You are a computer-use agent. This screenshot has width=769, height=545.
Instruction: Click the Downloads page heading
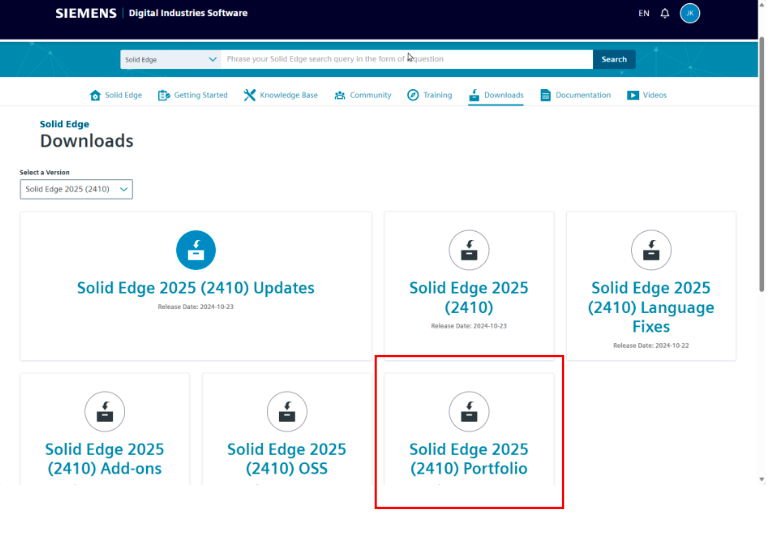(86, 141)
